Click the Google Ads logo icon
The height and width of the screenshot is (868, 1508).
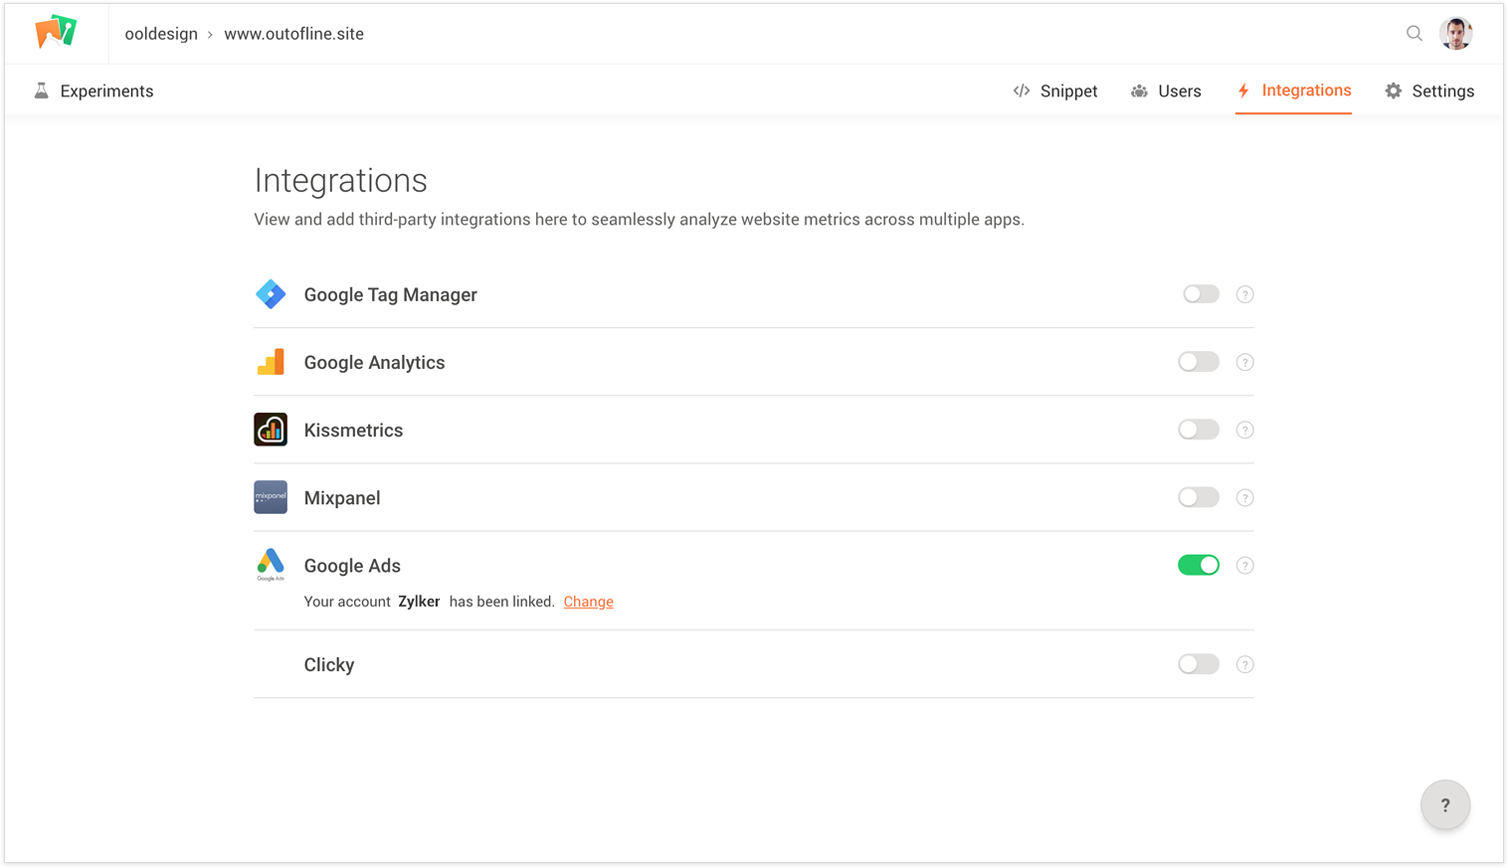[271, 564]
